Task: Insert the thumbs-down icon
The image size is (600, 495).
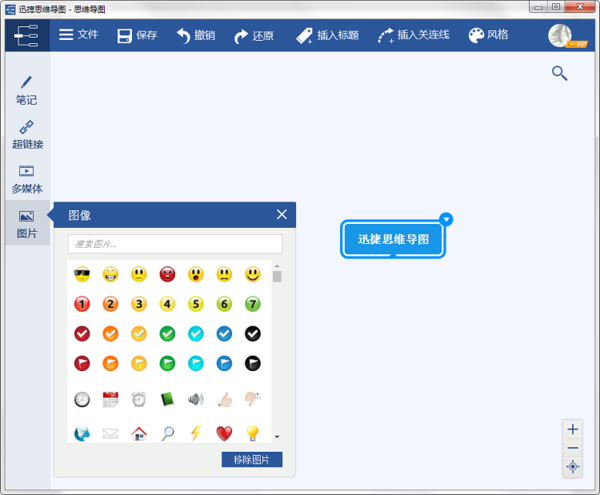Action: click(x=253, y=399)
